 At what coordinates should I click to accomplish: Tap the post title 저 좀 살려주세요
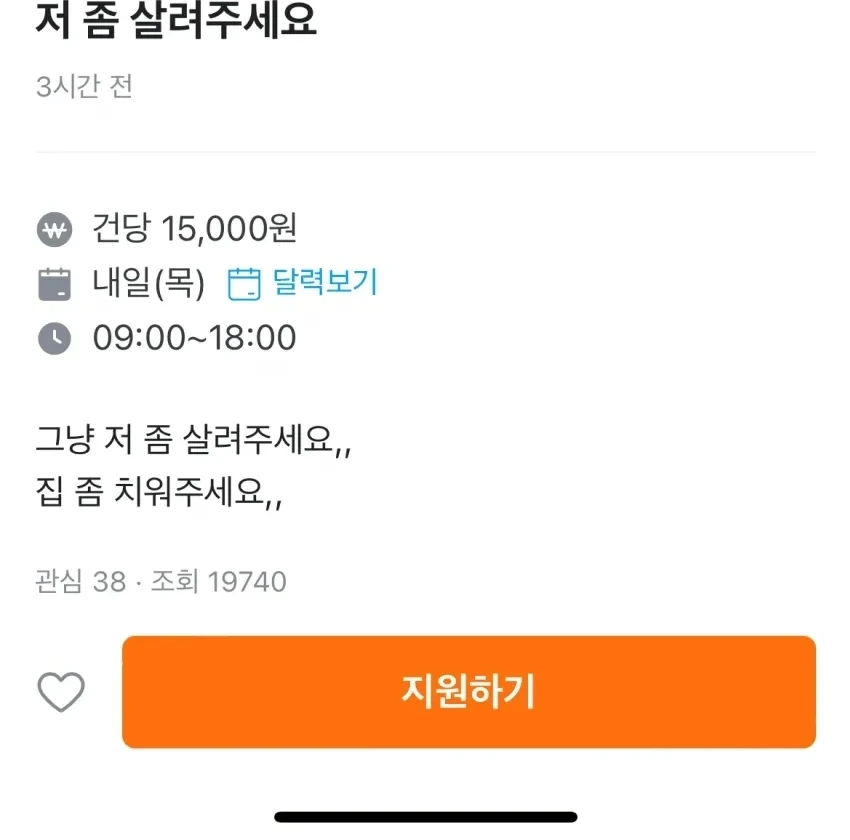coord(176,22)
